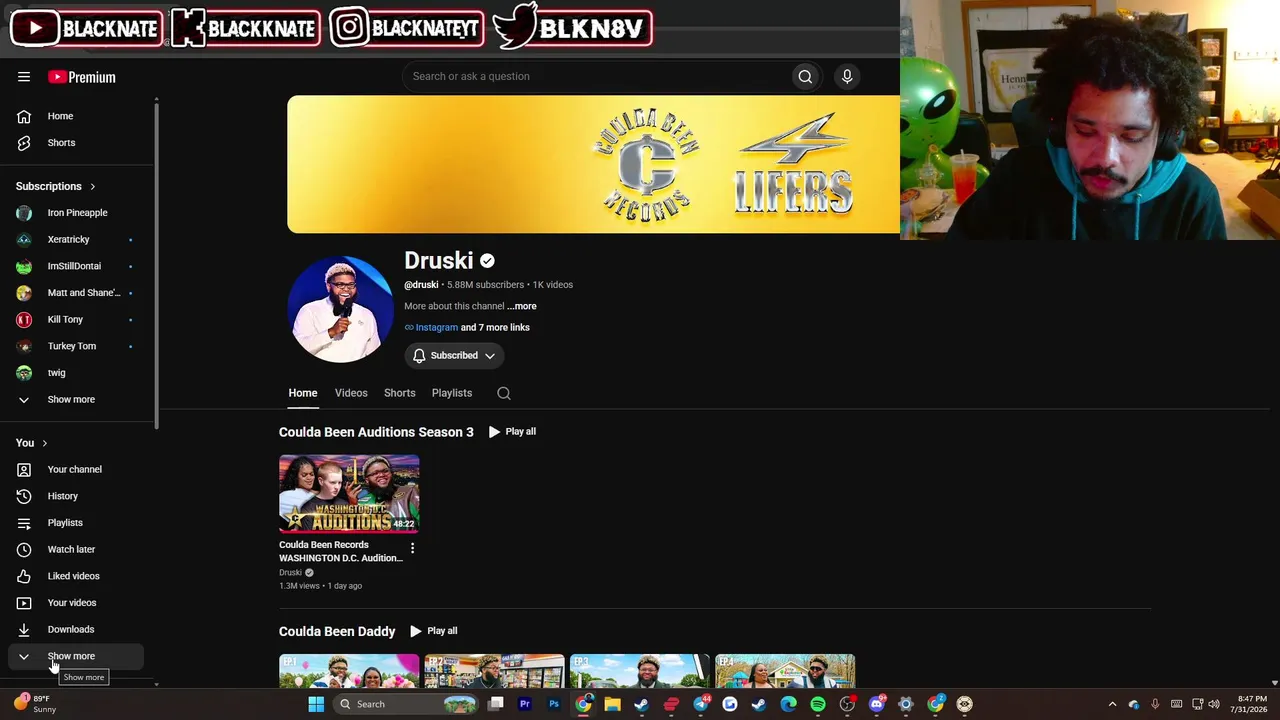Screen dimensions: 1280x720
Task: Open Your channel in sidebar
Action: [x=78, y=469]
